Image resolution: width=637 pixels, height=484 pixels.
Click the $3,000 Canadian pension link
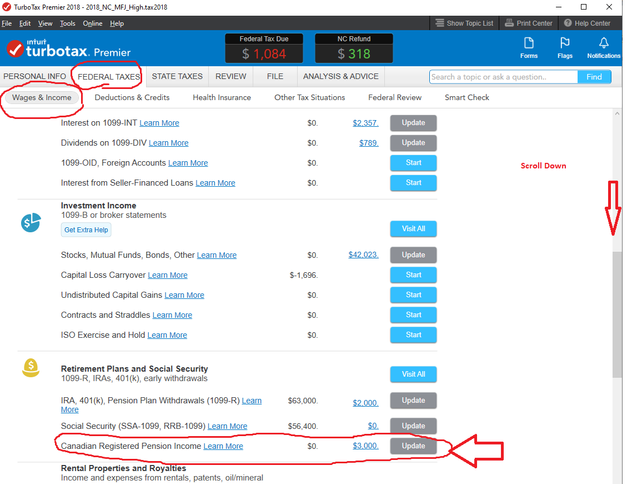click(x=365, y=446)
